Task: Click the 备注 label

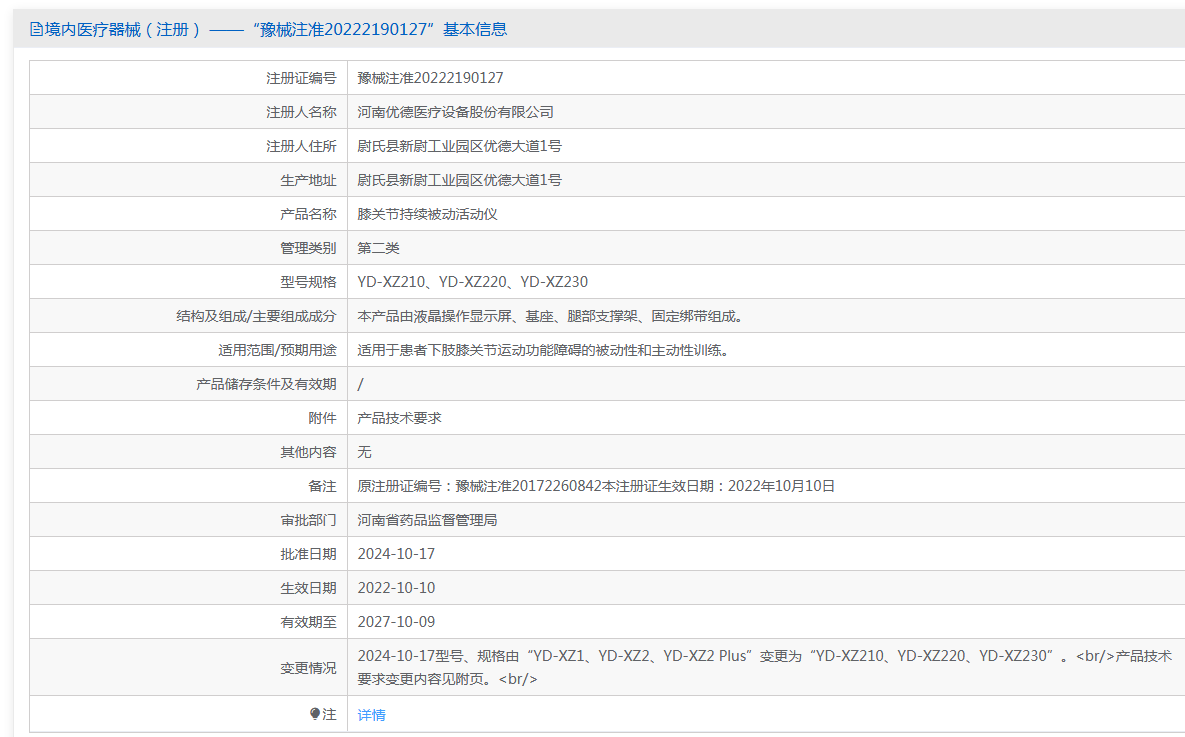Action: coord(322,486)
